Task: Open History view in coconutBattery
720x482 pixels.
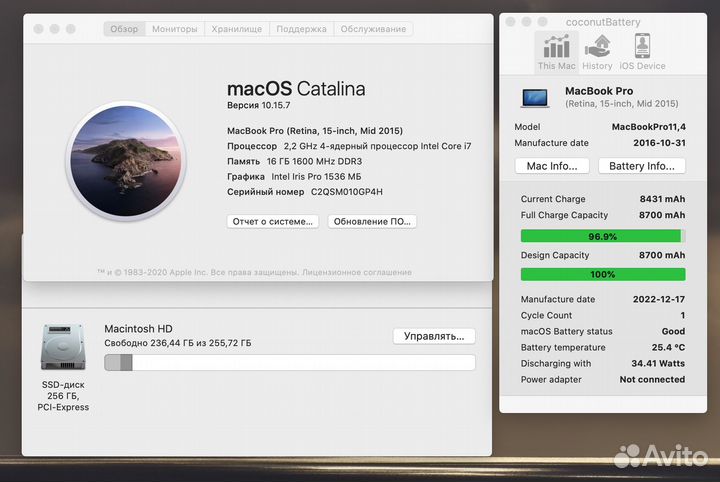Action: click(x=597, y=52)
